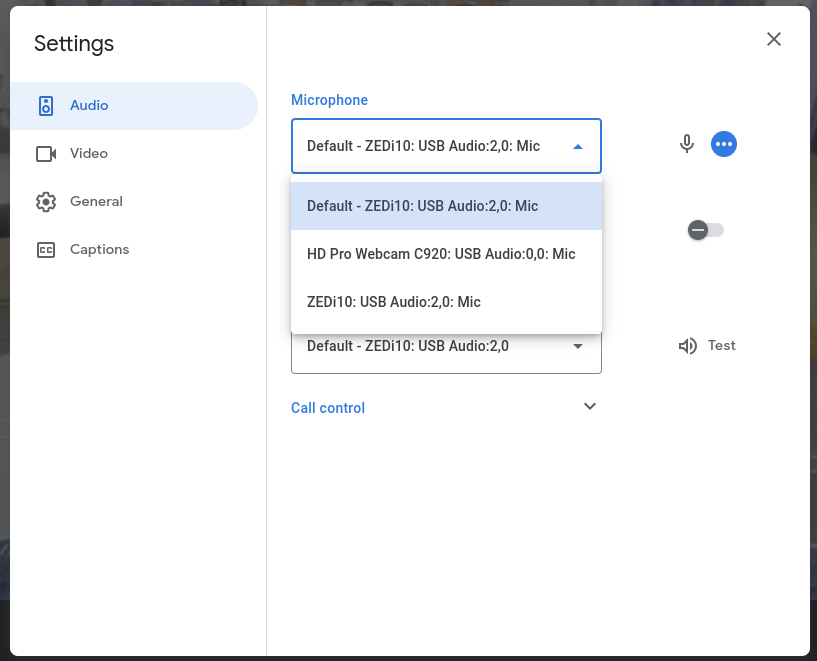
Task: Select HD Pro Webcam C920 microphone option
Action: tap(441, 254)
